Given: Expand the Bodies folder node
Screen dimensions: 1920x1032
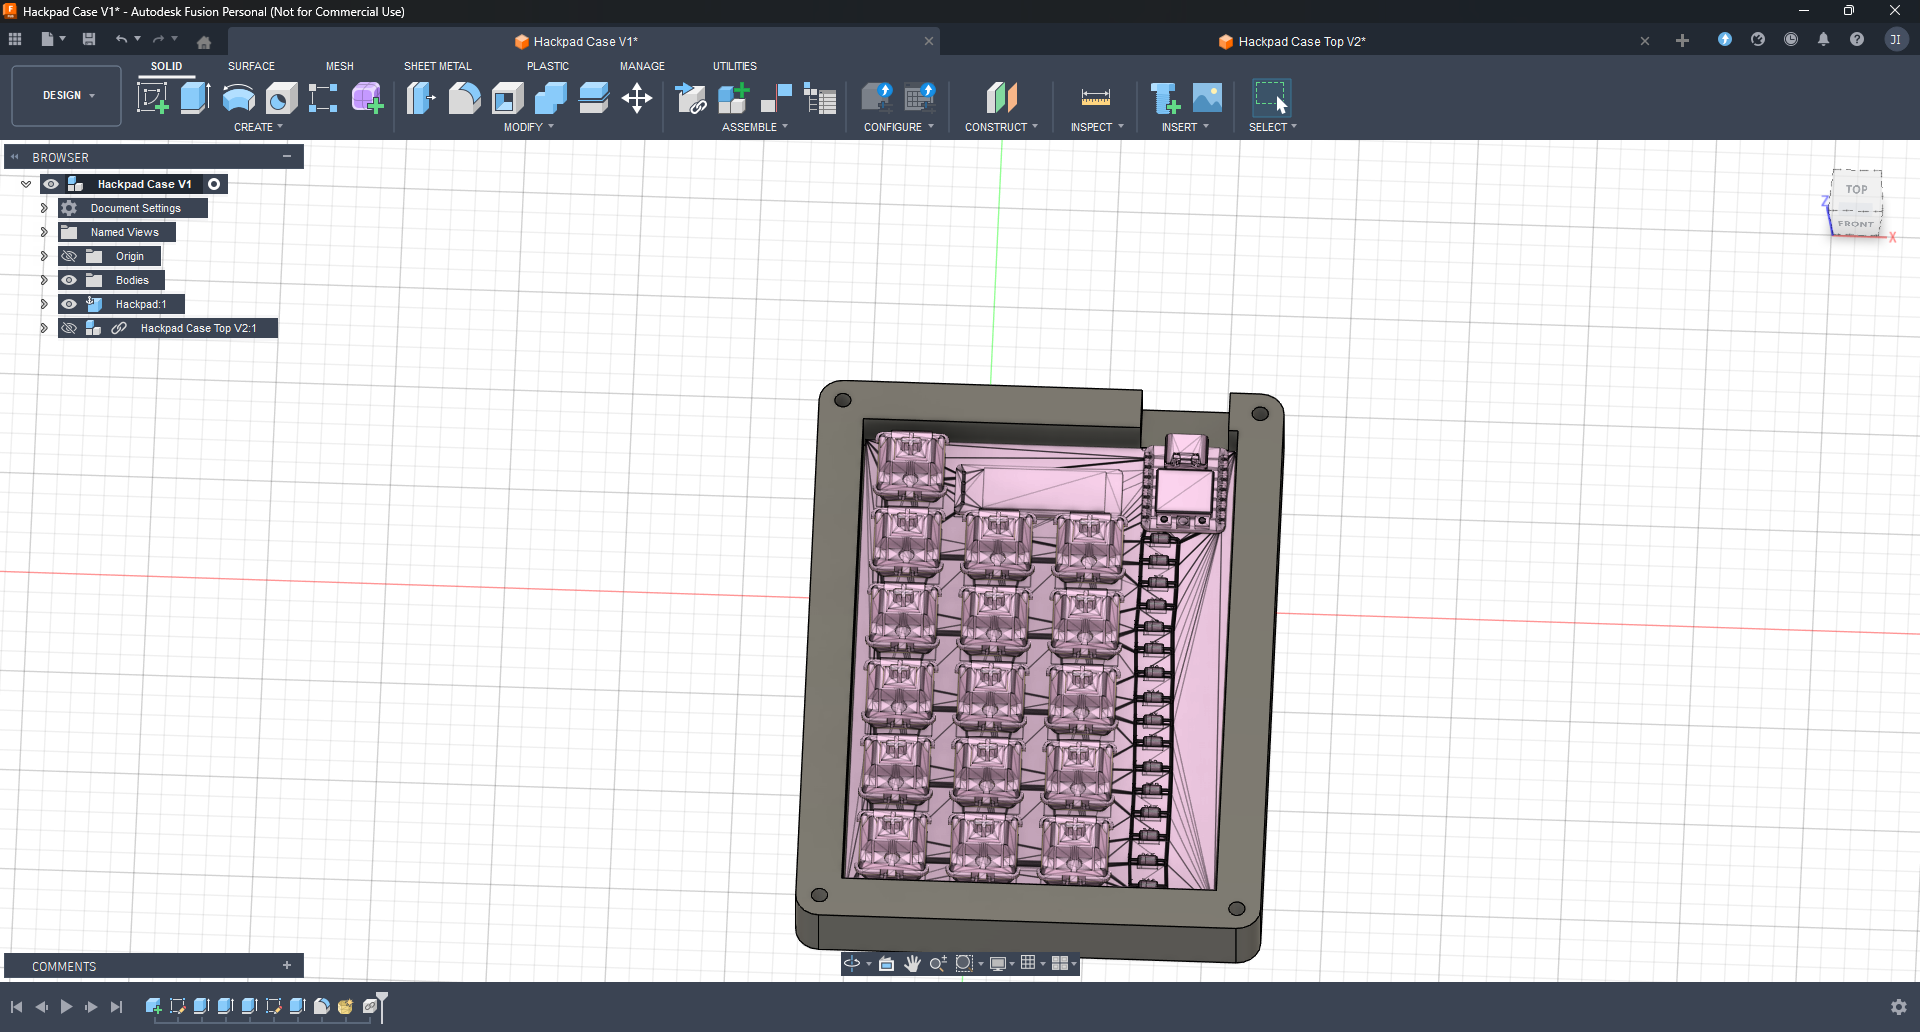Looking at the screenshot, I should tap(44, 280).
